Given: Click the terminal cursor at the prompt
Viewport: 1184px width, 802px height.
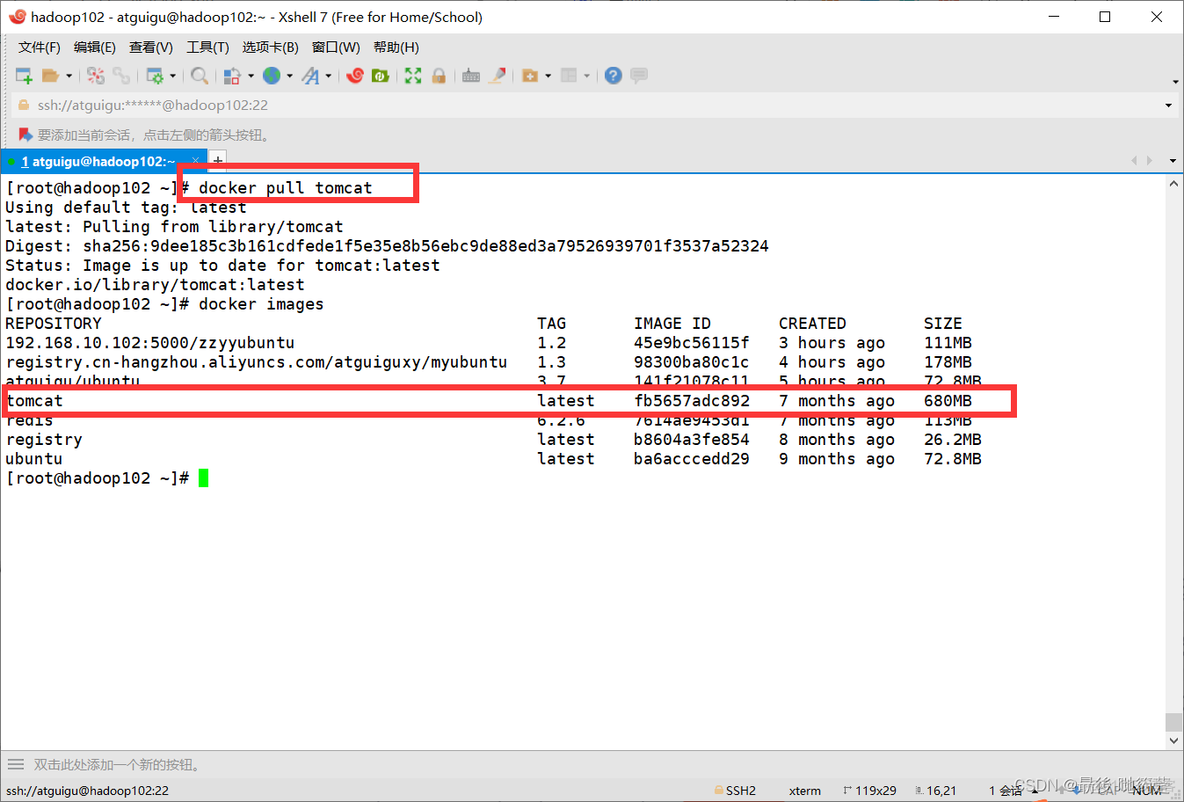Looking at the screenshot, I should coord(203,478).
